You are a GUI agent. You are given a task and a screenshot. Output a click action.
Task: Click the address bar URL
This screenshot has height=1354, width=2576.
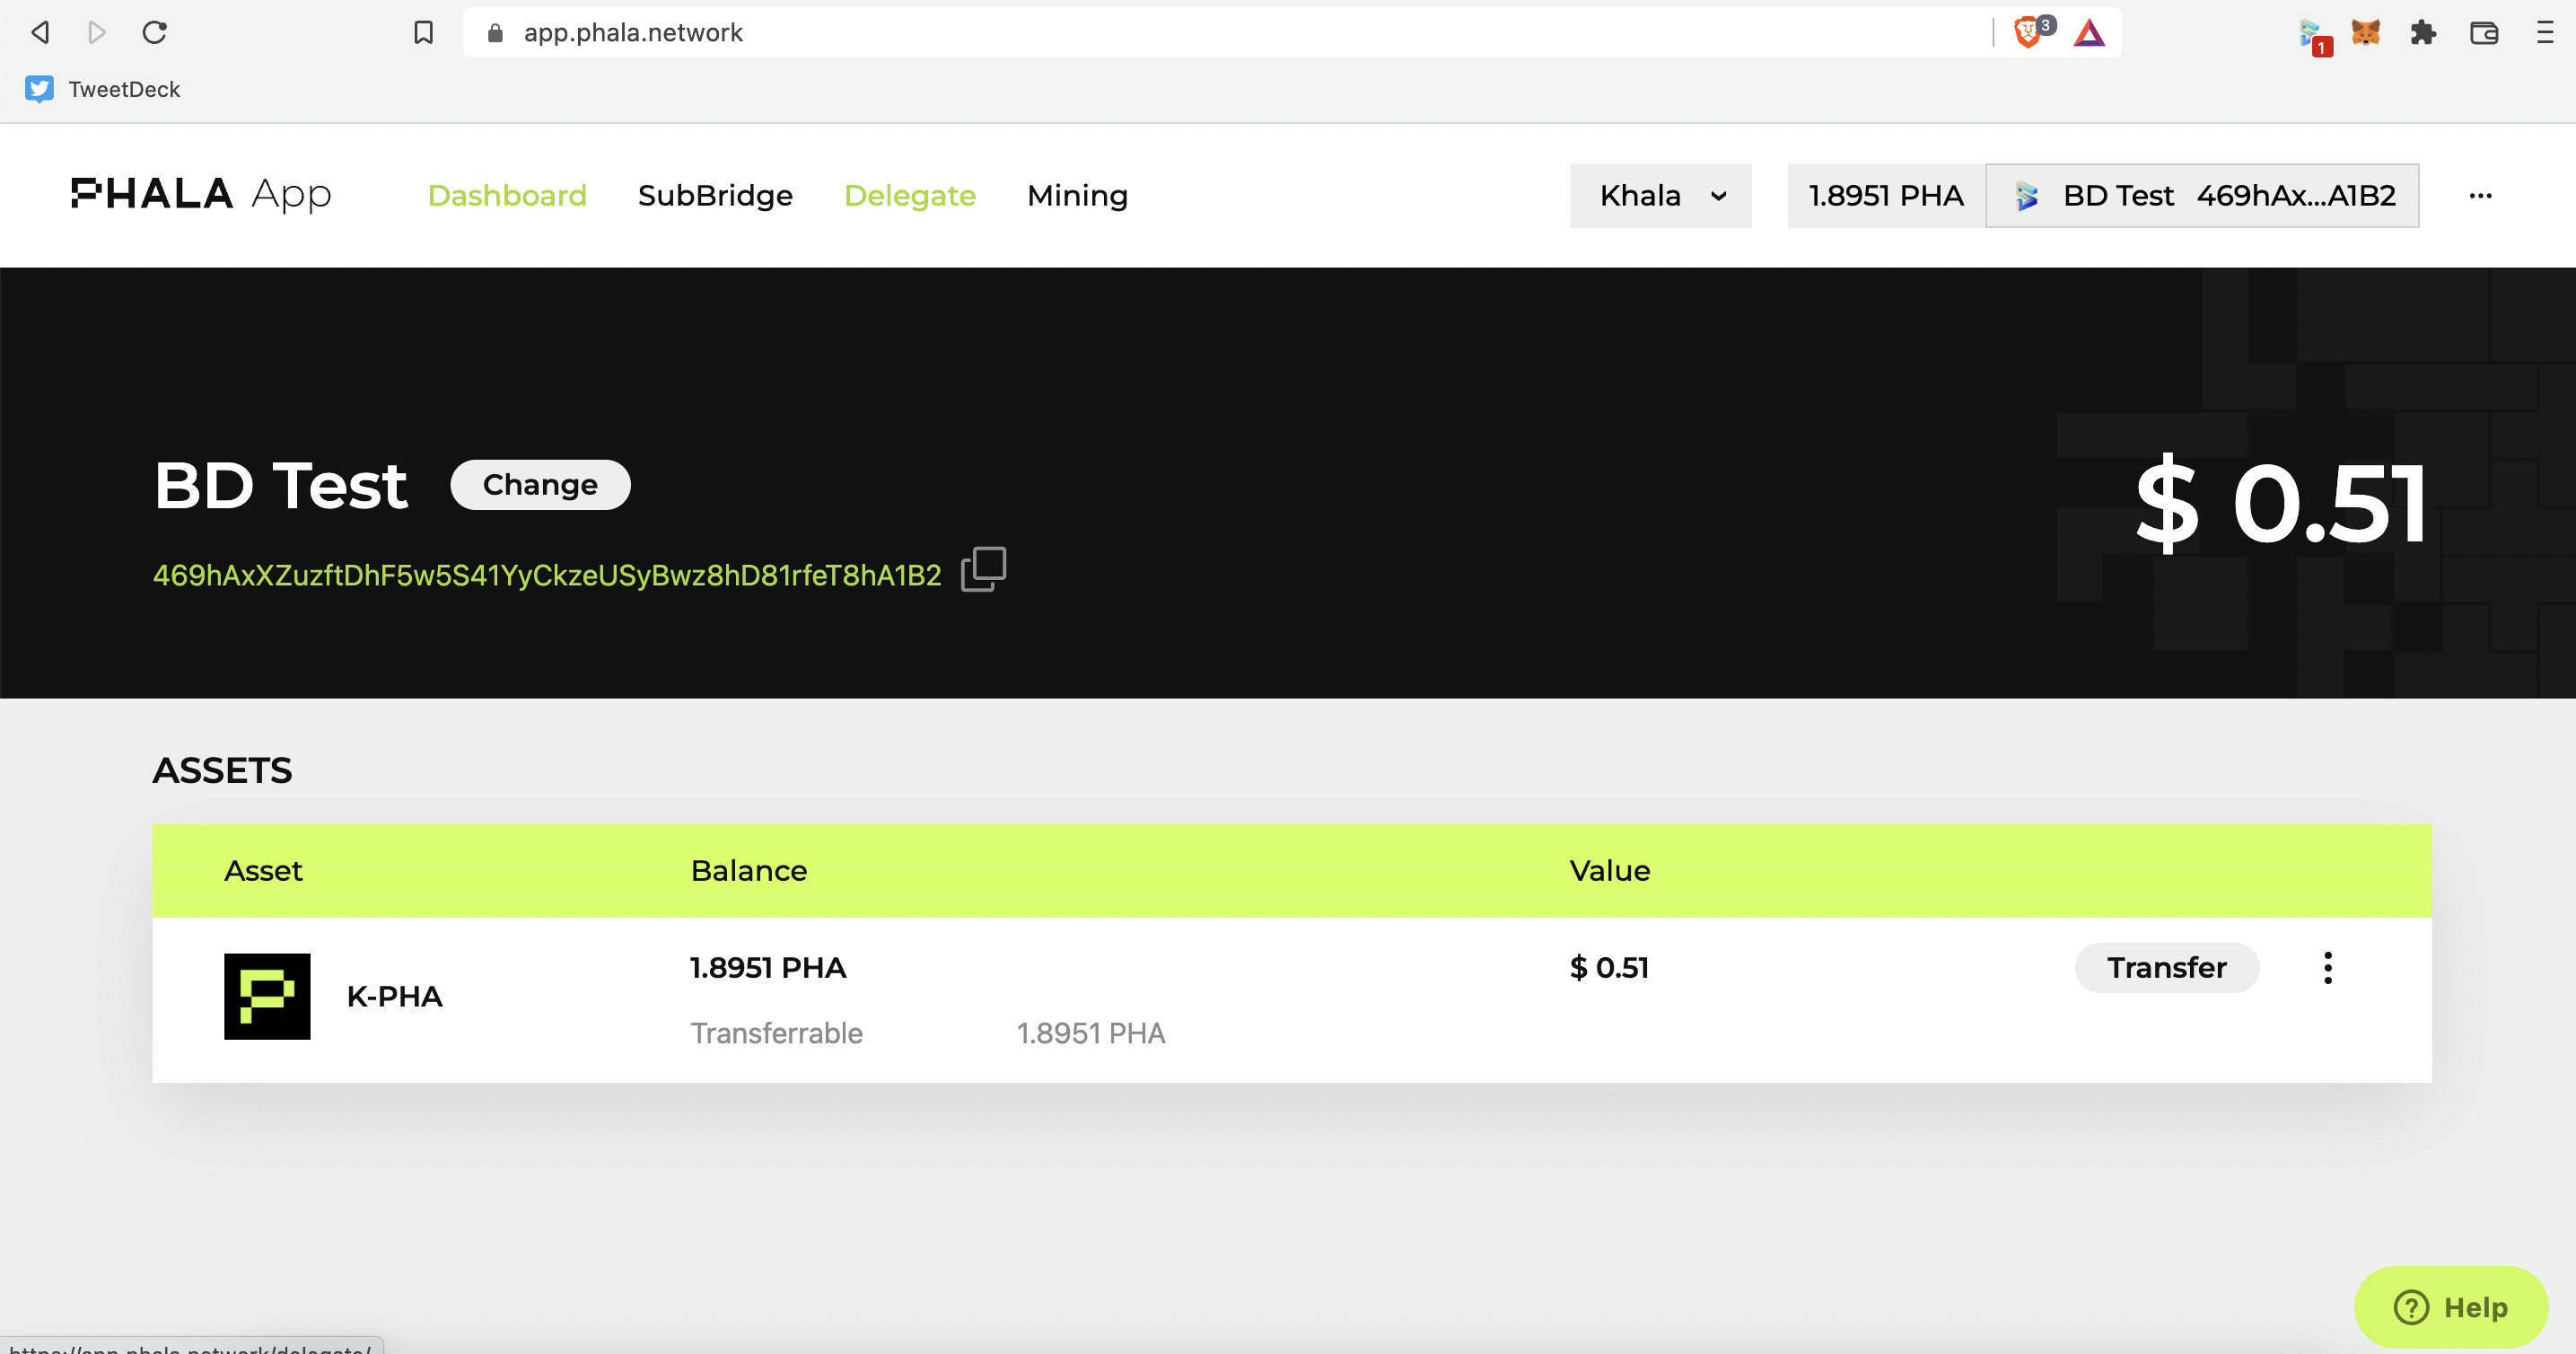coord(633,32)
